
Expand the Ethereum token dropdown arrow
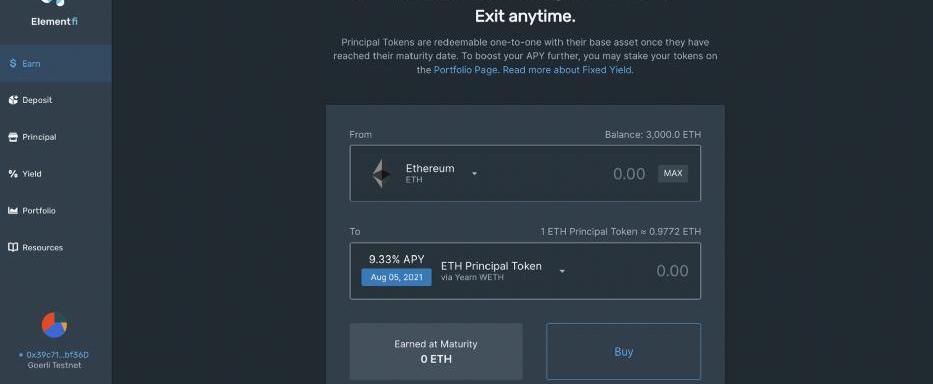(474, 174)
